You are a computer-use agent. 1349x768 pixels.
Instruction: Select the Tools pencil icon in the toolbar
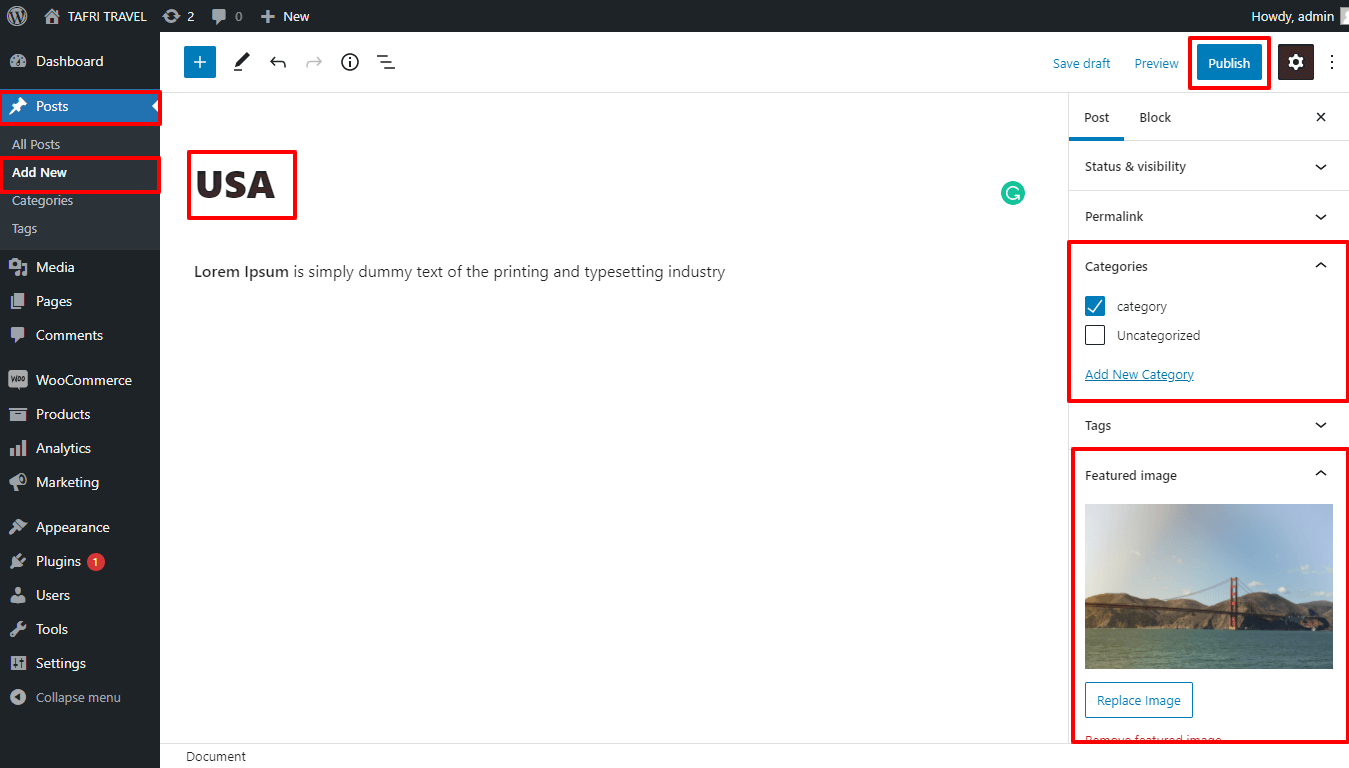click(x=240, y=62)
